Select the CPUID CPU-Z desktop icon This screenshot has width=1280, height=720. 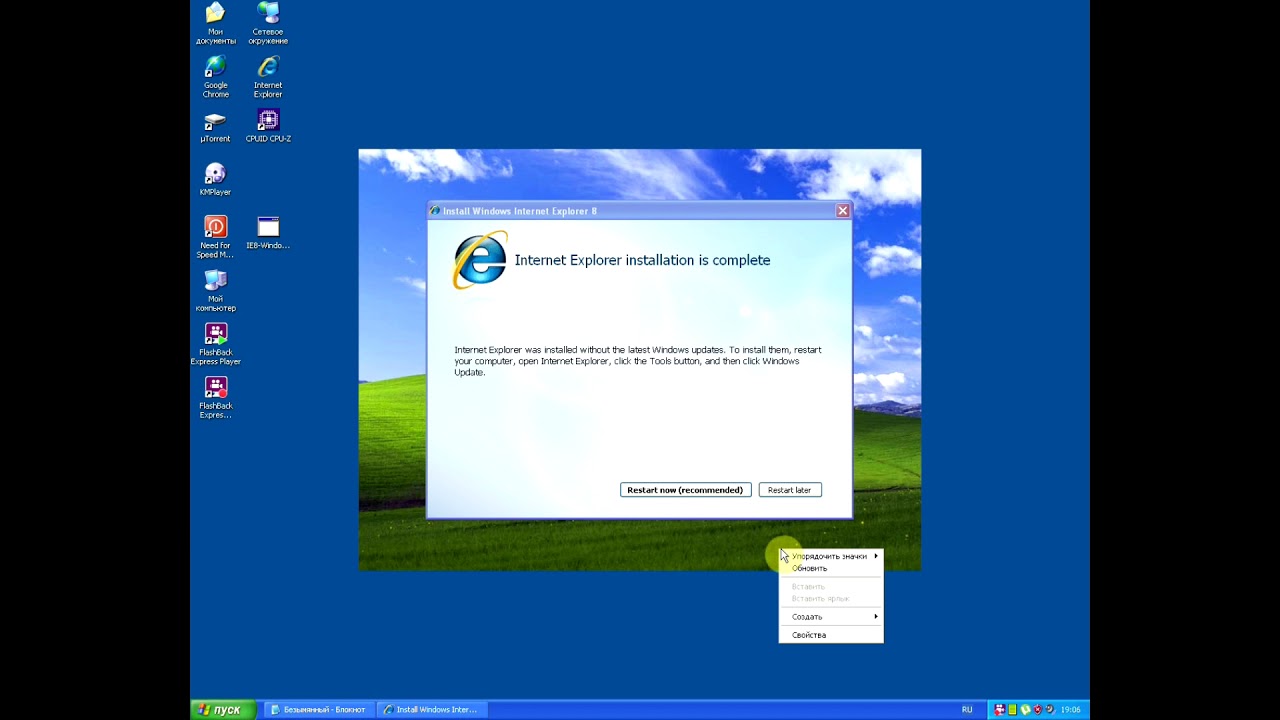268,127
